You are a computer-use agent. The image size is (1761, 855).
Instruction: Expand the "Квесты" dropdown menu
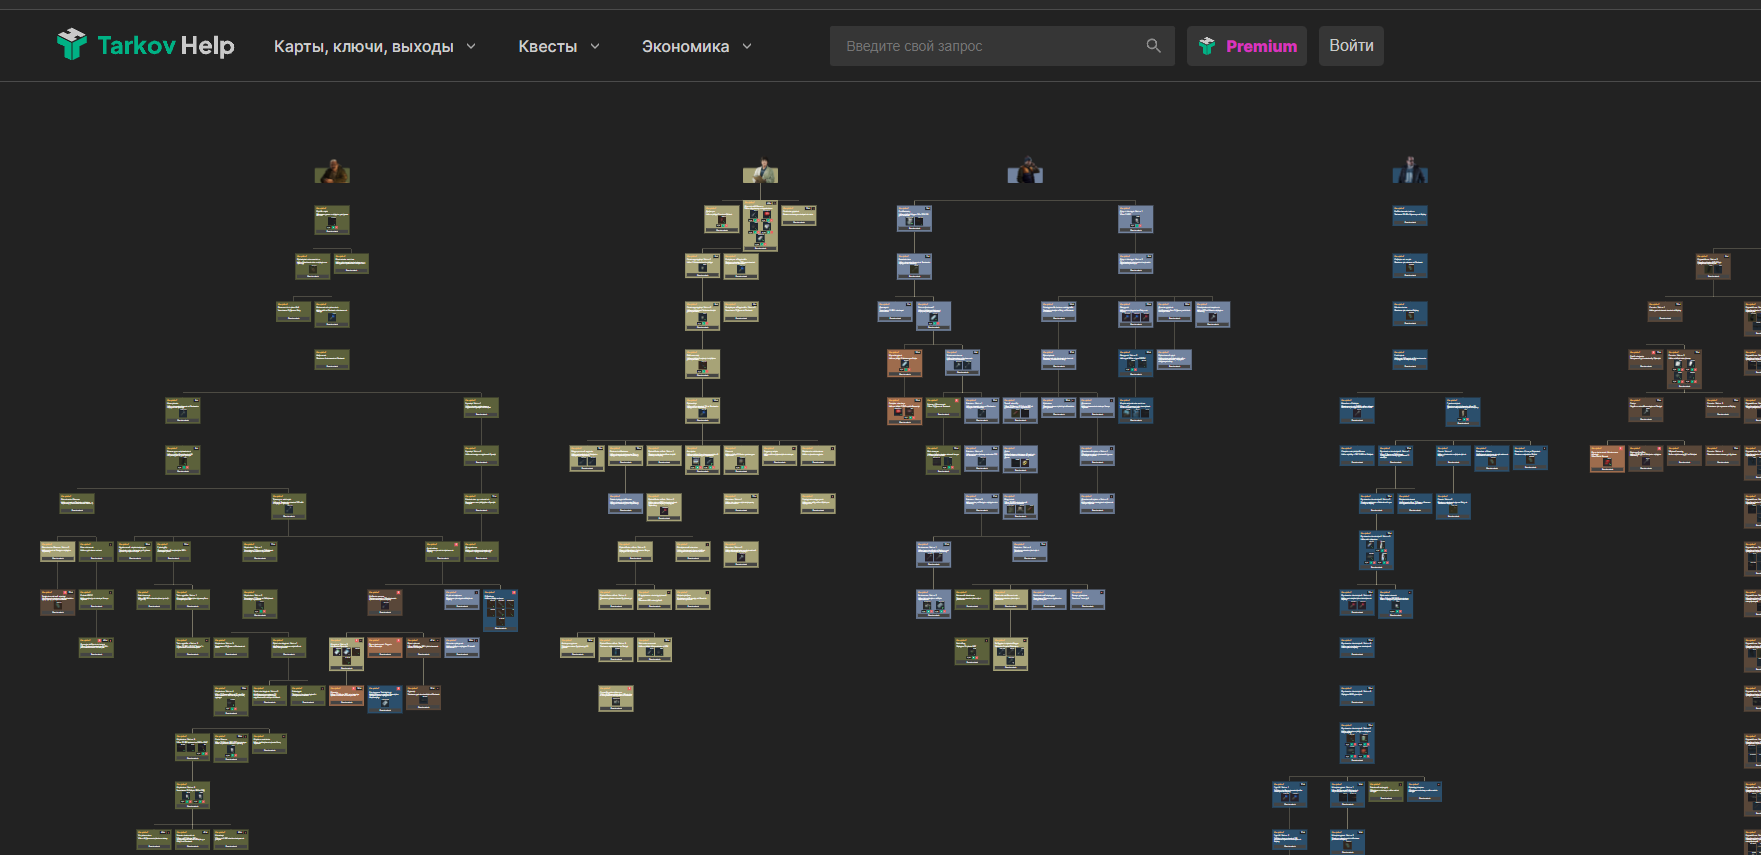559,46
